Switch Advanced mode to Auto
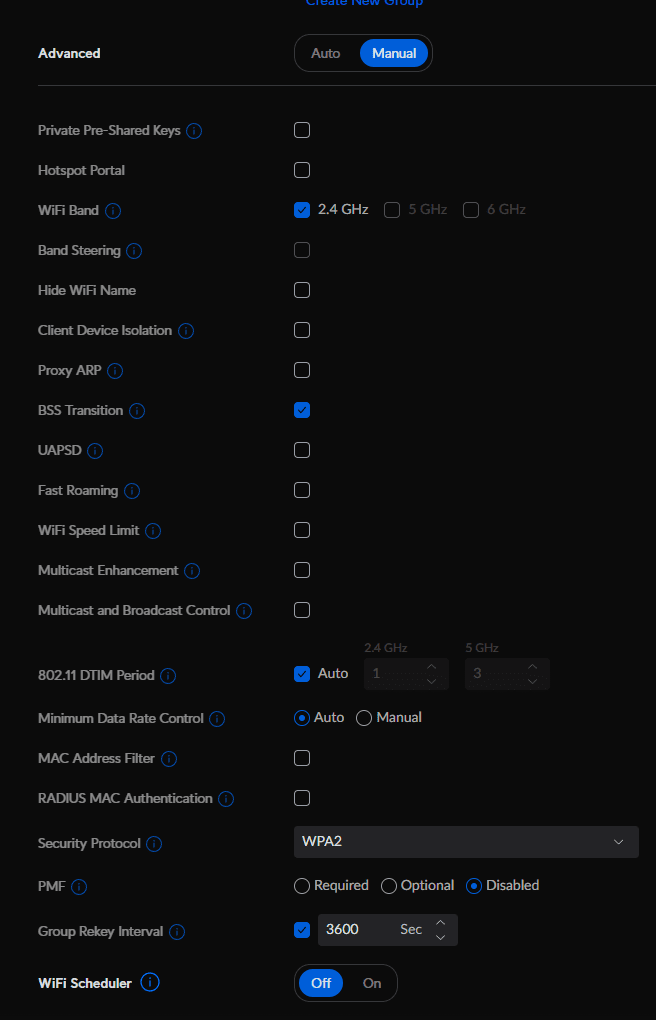The width and height of the screenshot is (656, 1020). click(x=325, y=53)
